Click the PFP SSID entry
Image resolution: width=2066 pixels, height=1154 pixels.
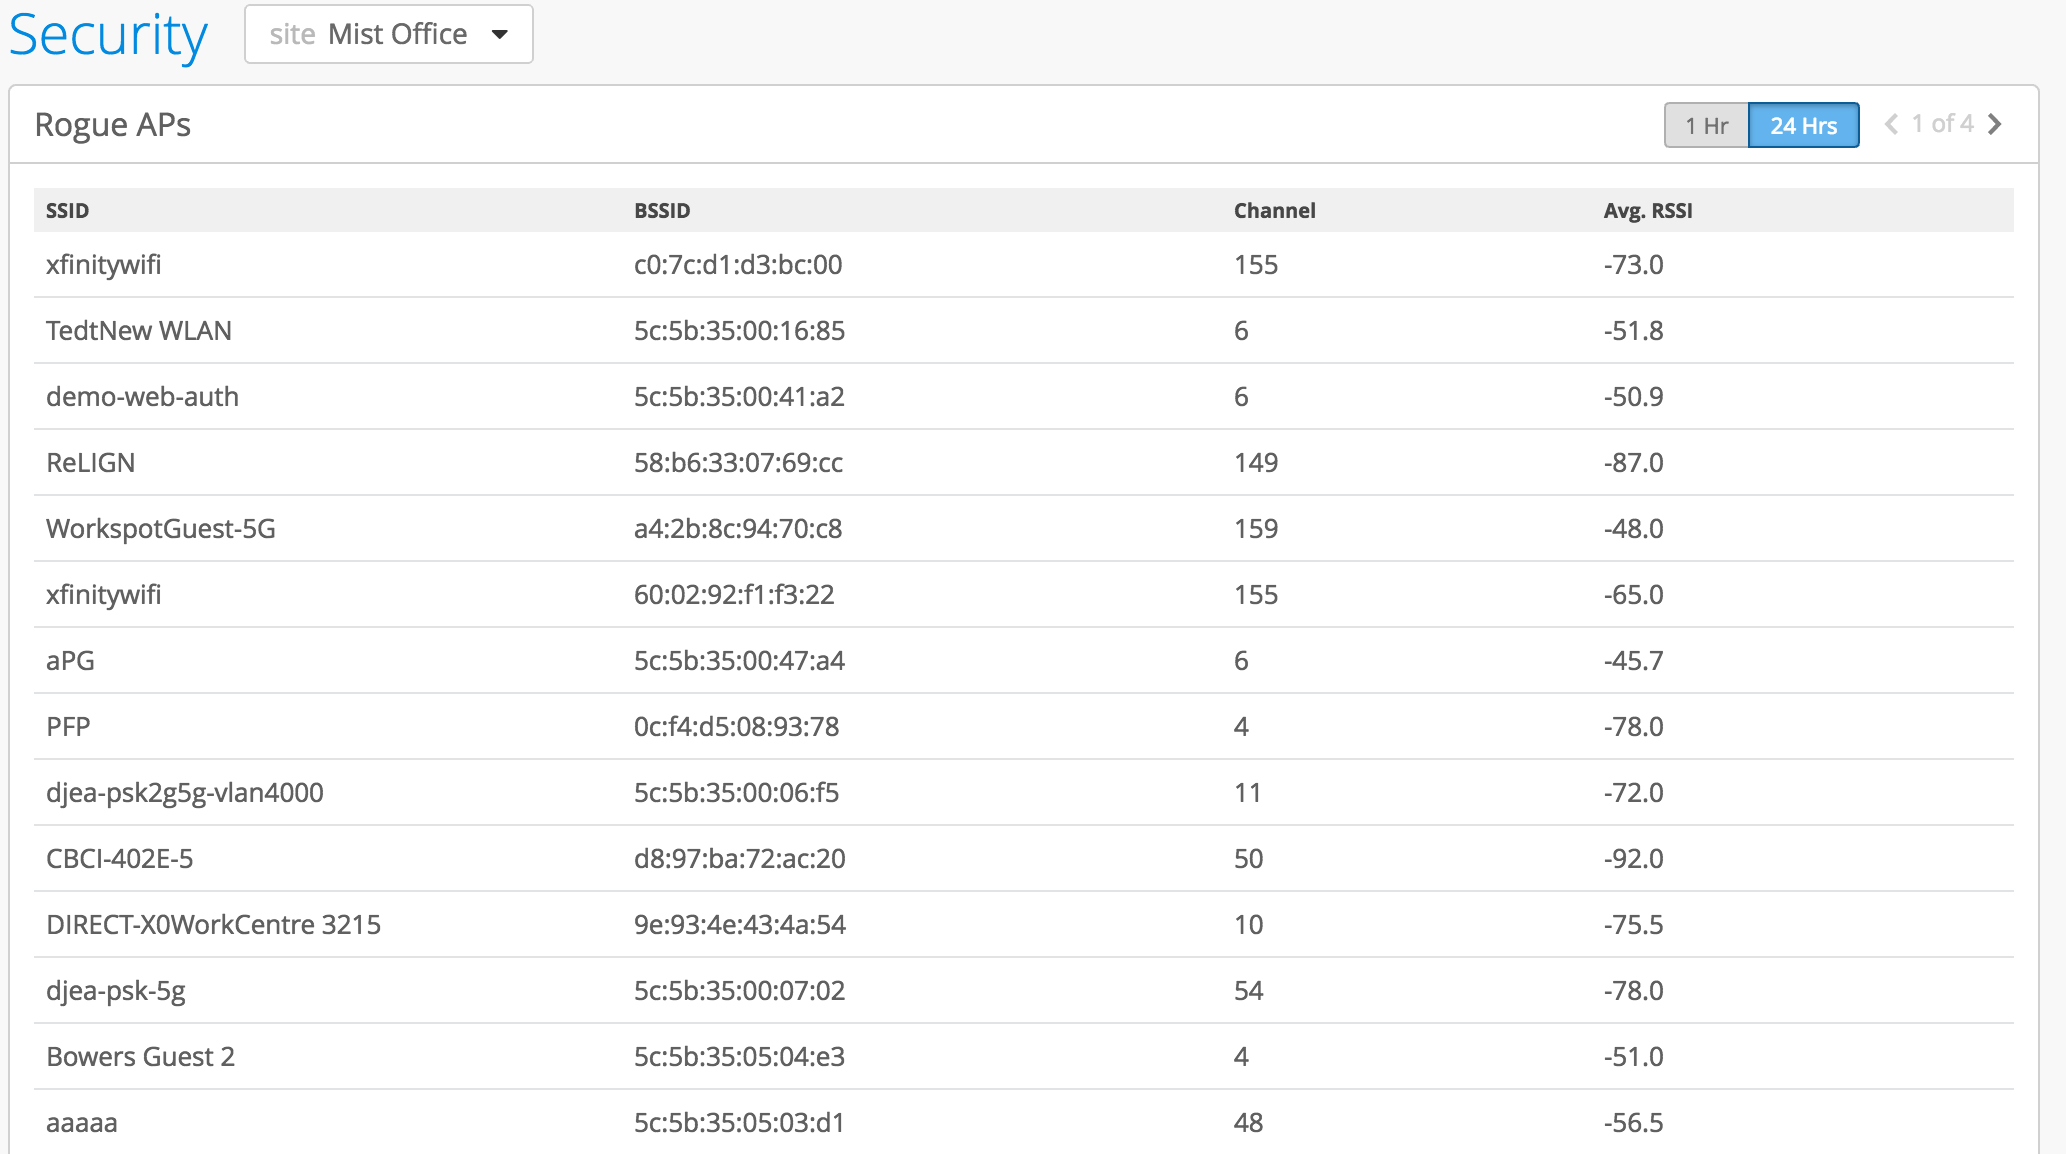pos(68,726)
